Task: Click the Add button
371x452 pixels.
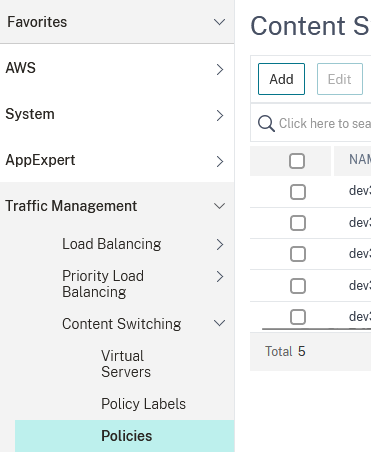Action: click(281, 79)
